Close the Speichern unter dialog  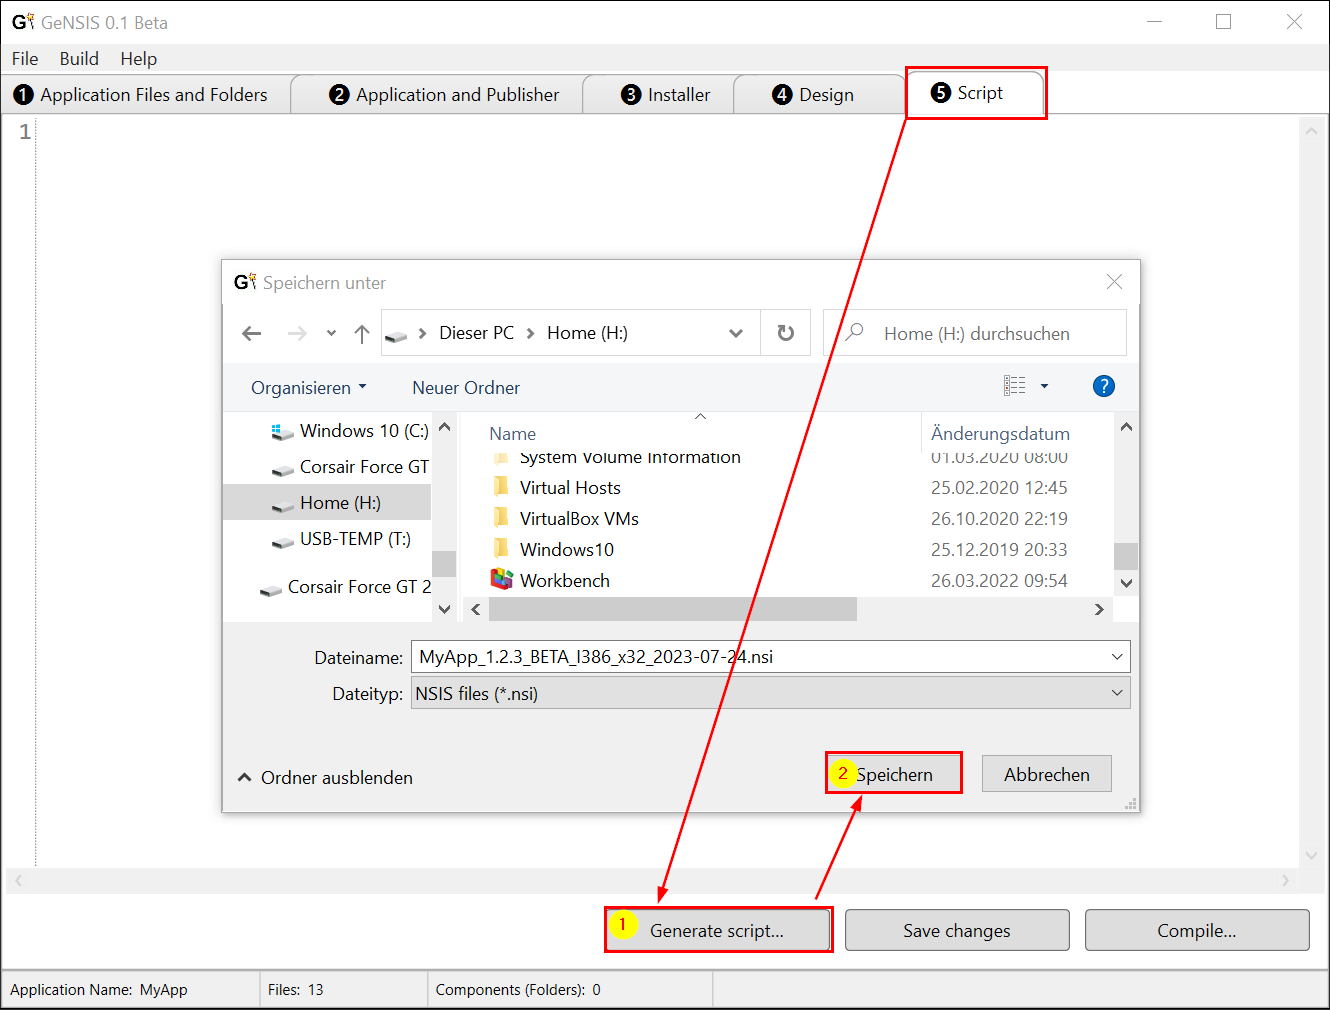tap(1114, 282)
